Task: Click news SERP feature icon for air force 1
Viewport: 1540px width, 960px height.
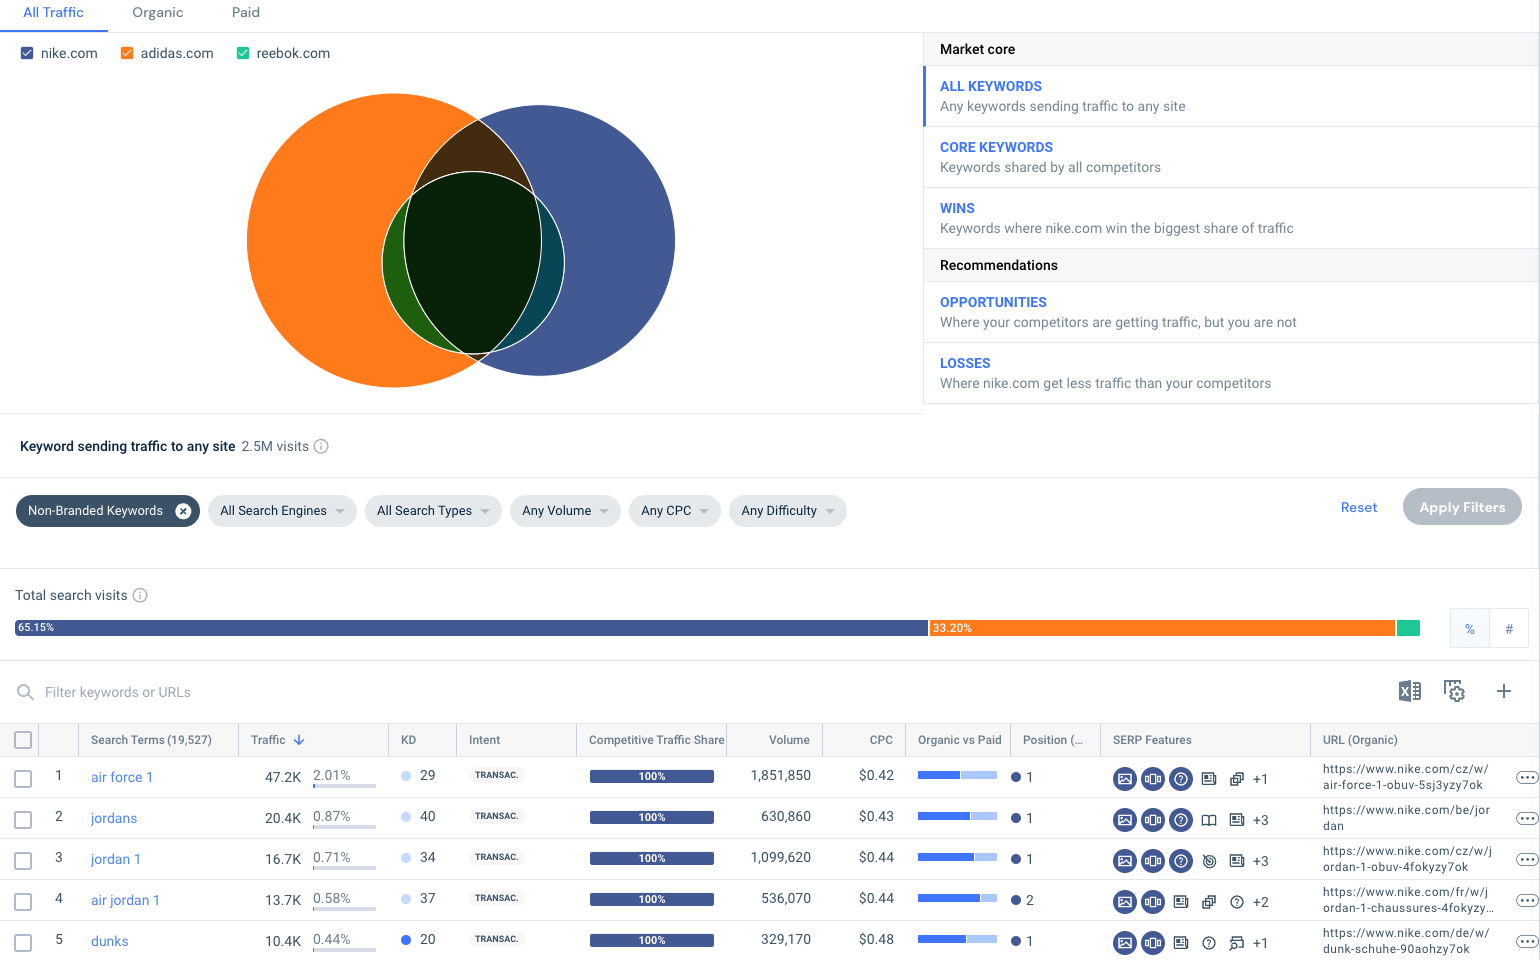Action: click(x=1209, y=779)
